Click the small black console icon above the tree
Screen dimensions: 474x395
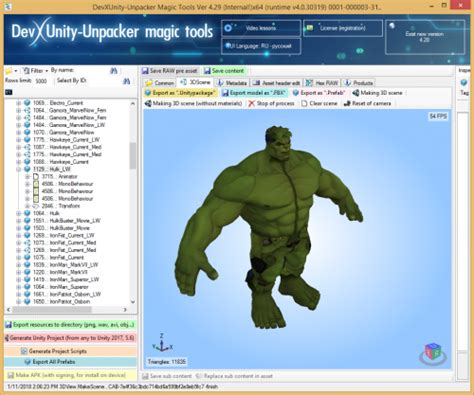click(x=9, y=92)
